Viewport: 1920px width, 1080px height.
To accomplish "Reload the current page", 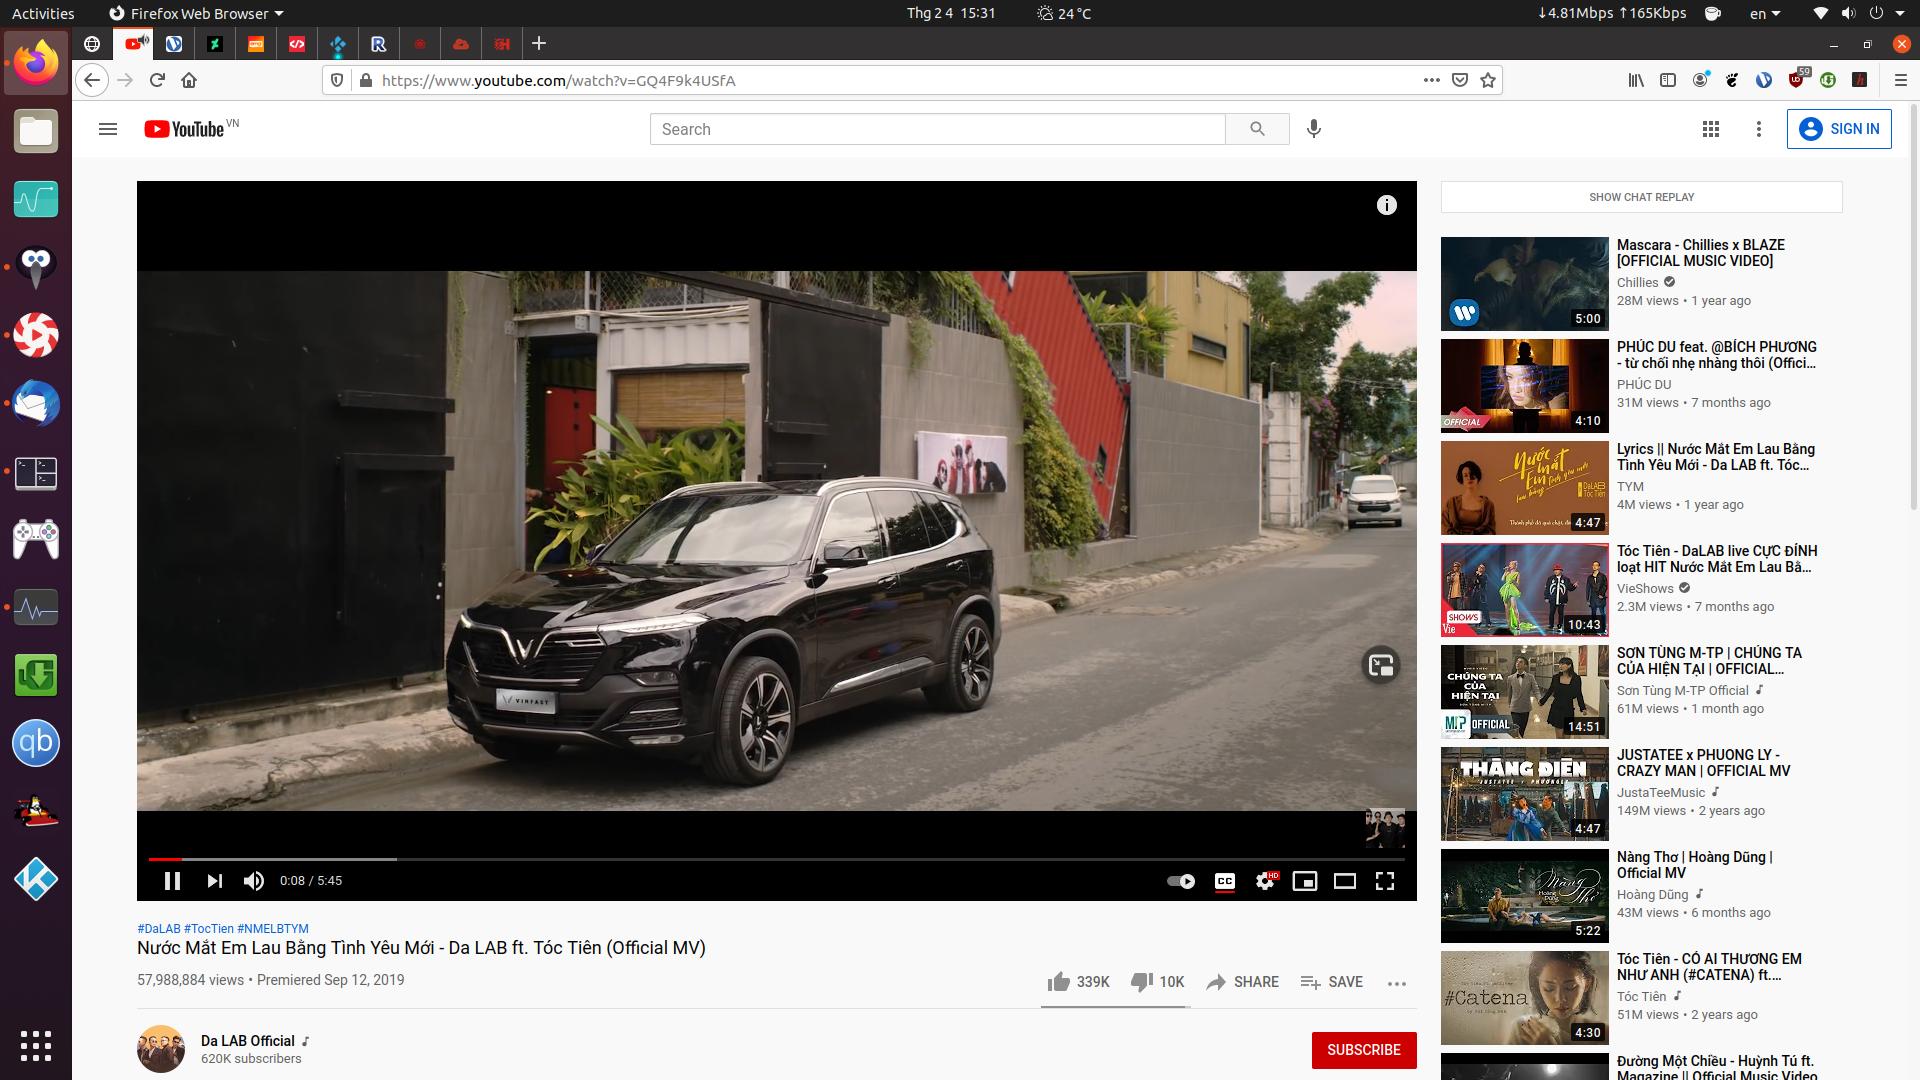I will [157, 80].
